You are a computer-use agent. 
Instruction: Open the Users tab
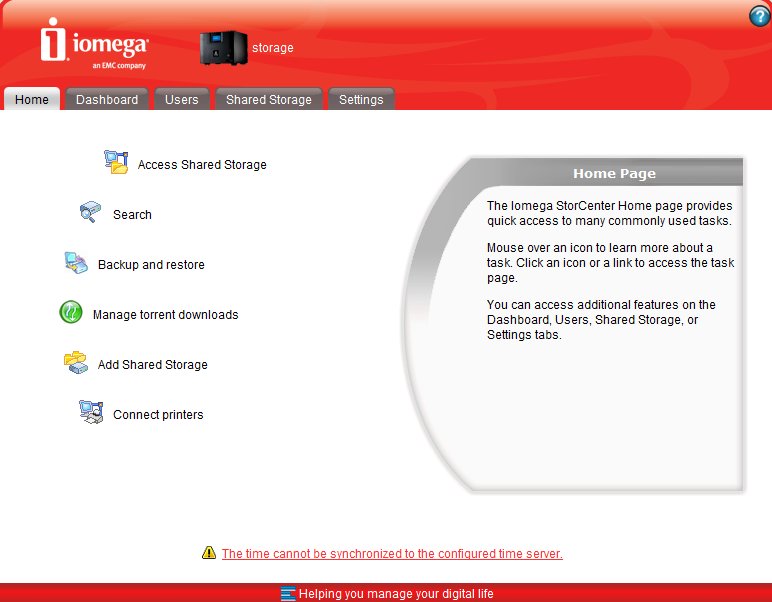coord(182,99)
